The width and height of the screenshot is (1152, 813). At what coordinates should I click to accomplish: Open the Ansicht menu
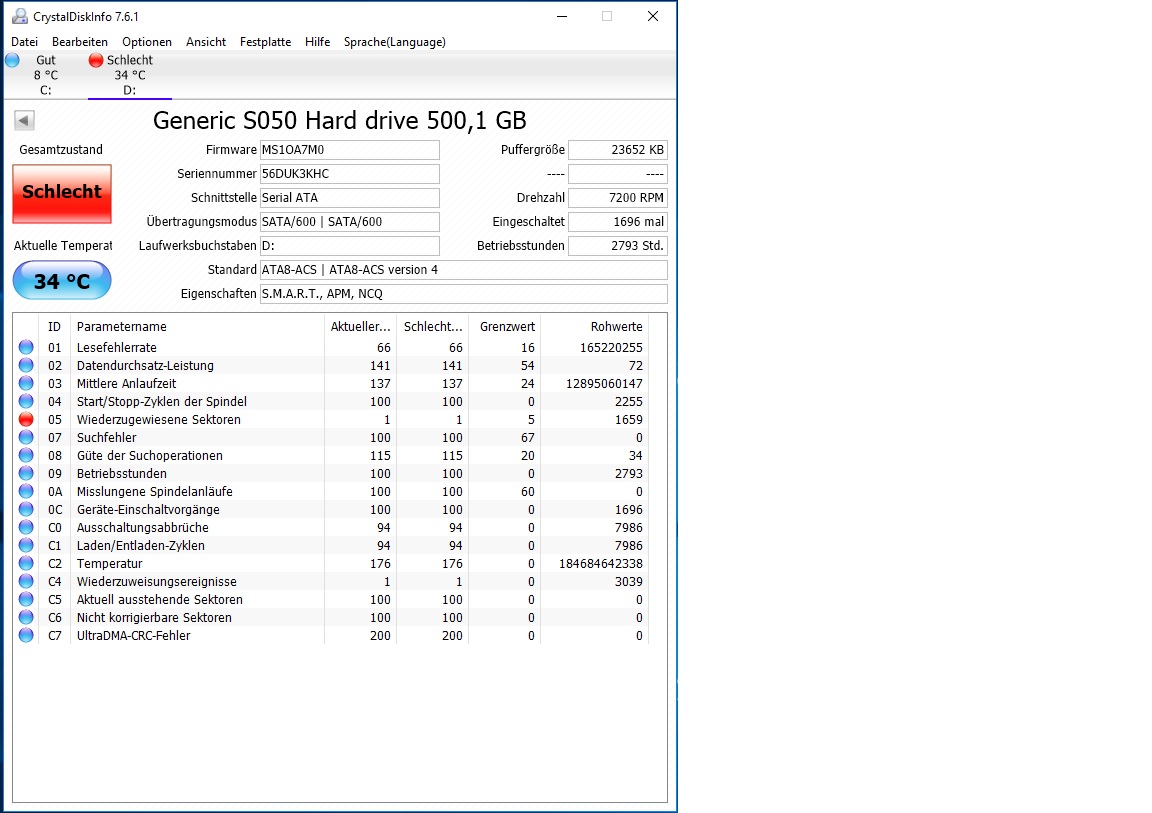(x=206, y=42)
